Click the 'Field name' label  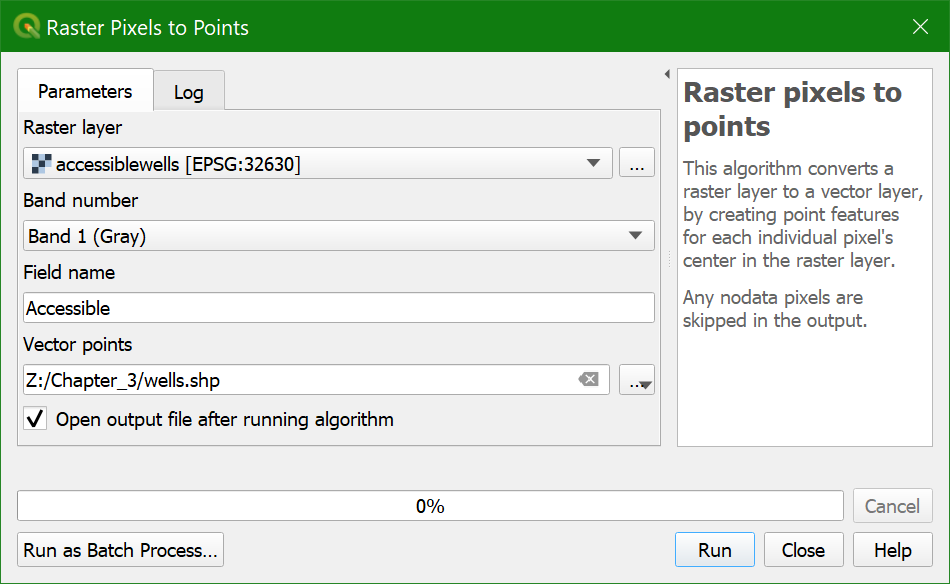click(69, 273)
